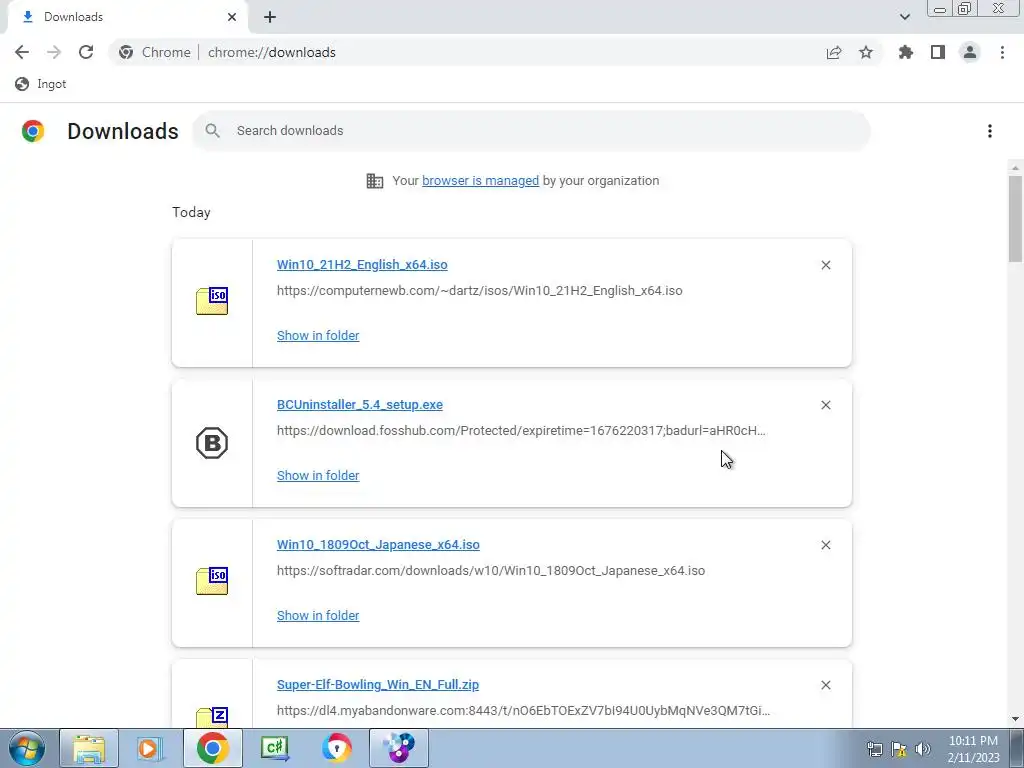Screen dimensions: 1024x768
Task: Click the network tray icon
Action: coord(874,749)
